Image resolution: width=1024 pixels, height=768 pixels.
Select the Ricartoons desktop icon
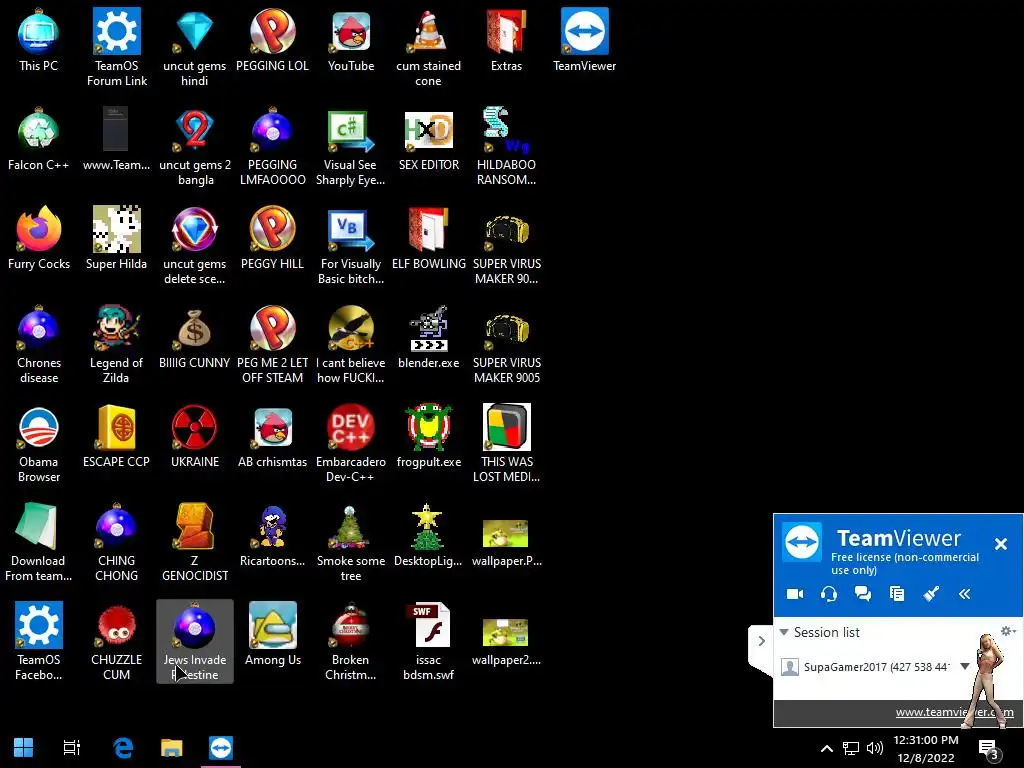(x=272, y=536)
